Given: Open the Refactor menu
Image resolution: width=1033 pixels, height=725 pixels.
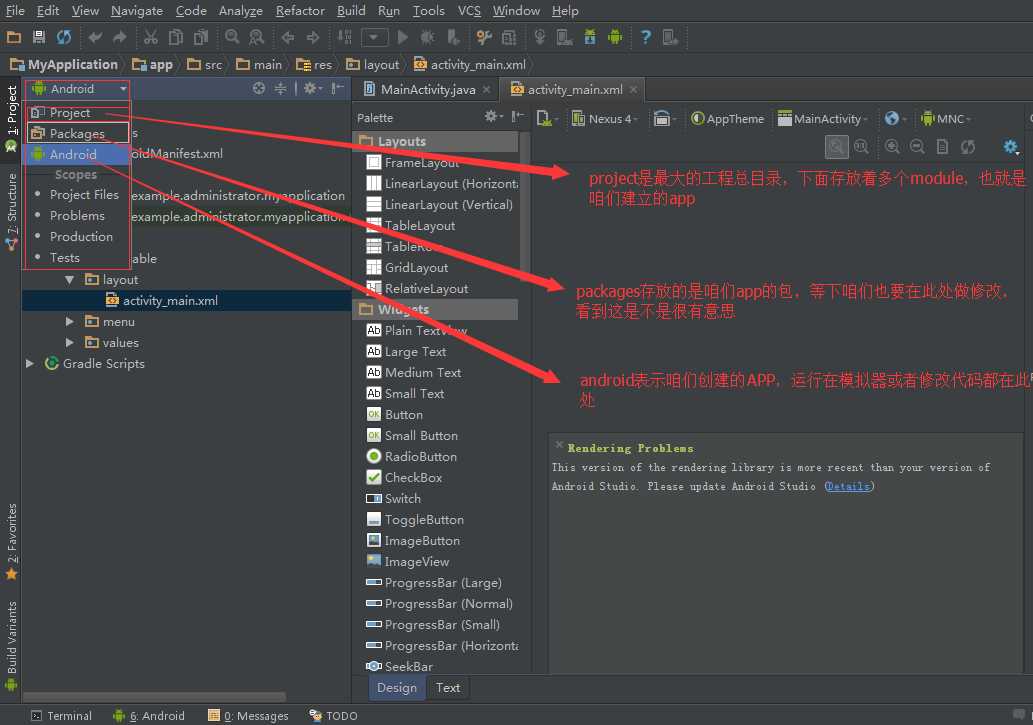Looking at the screenshot, I should point(300,11).
